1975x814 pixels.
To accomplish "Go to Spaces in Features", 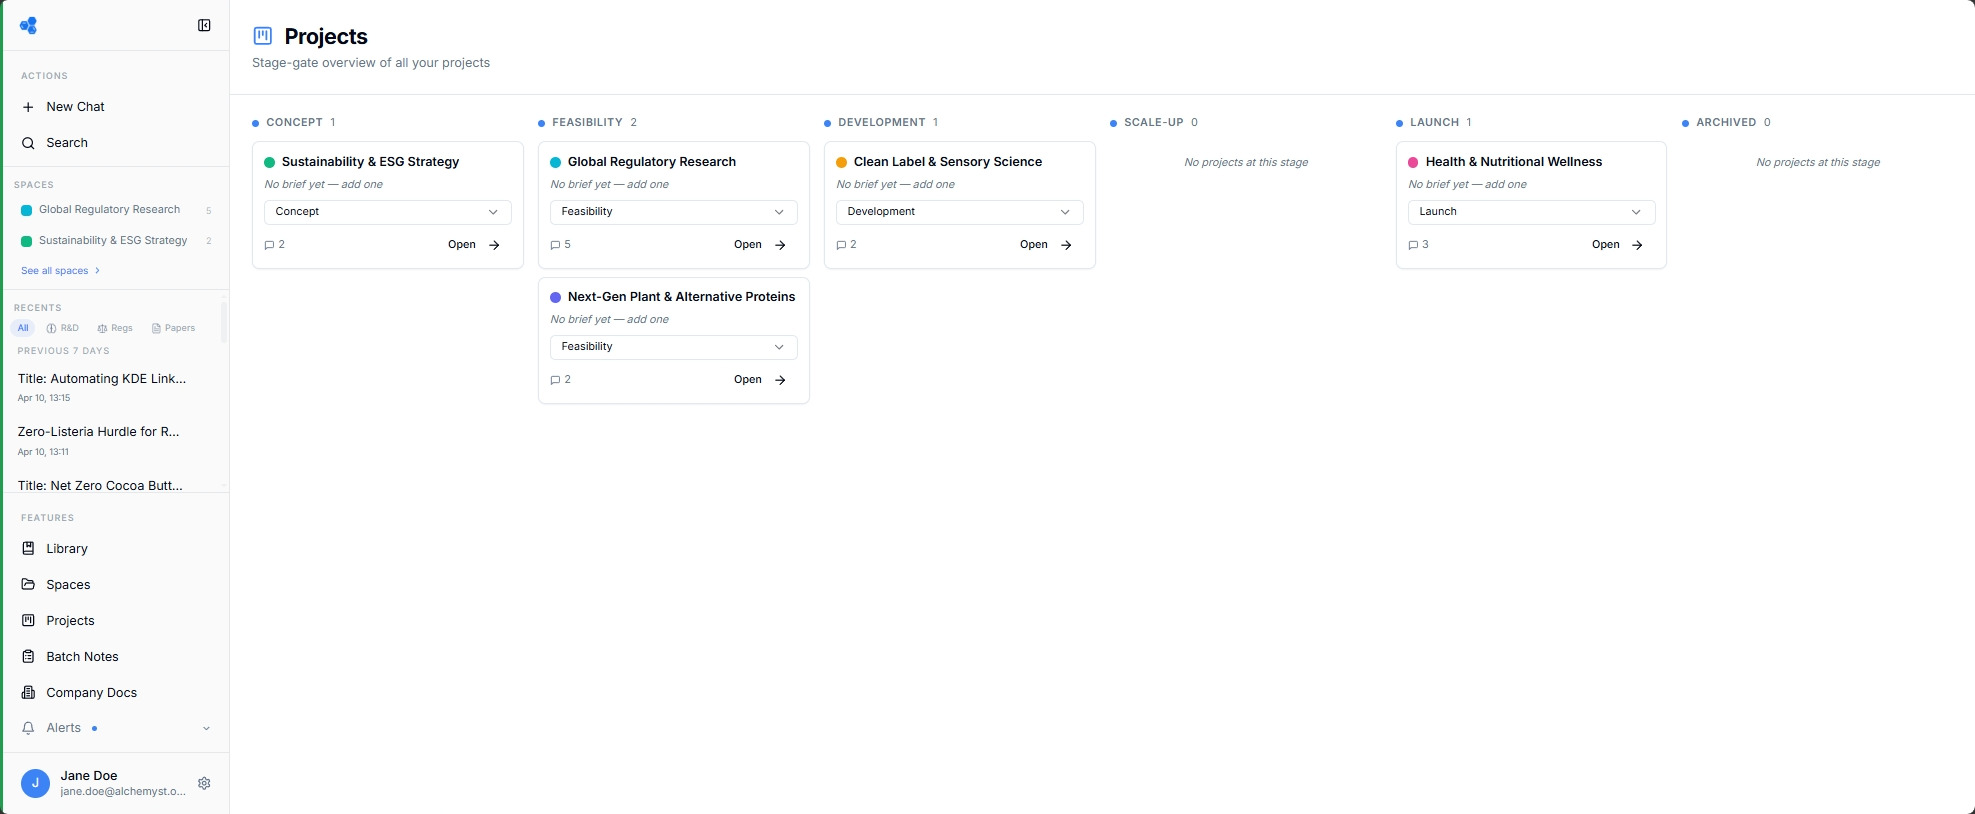I will tap(116, 585).
